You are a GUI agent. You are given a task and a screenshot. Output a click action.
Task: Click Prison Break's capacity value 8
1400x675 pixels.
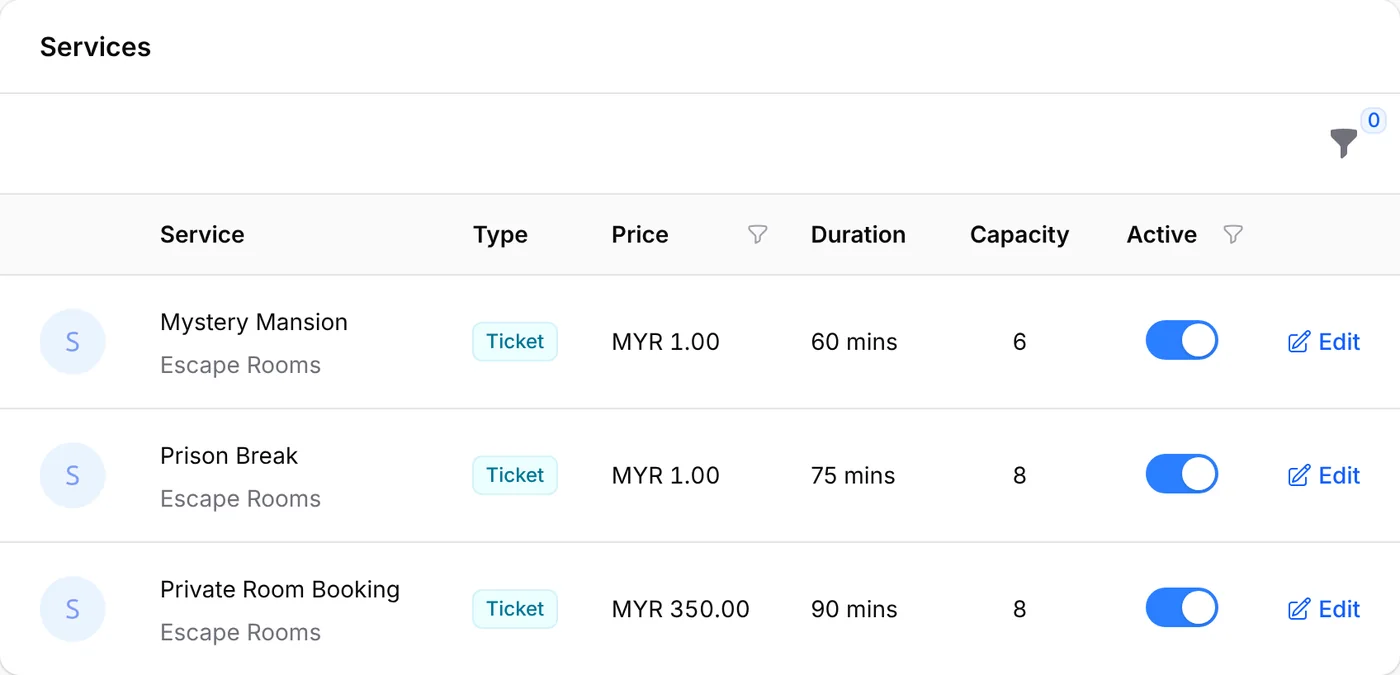(1019, 476)
